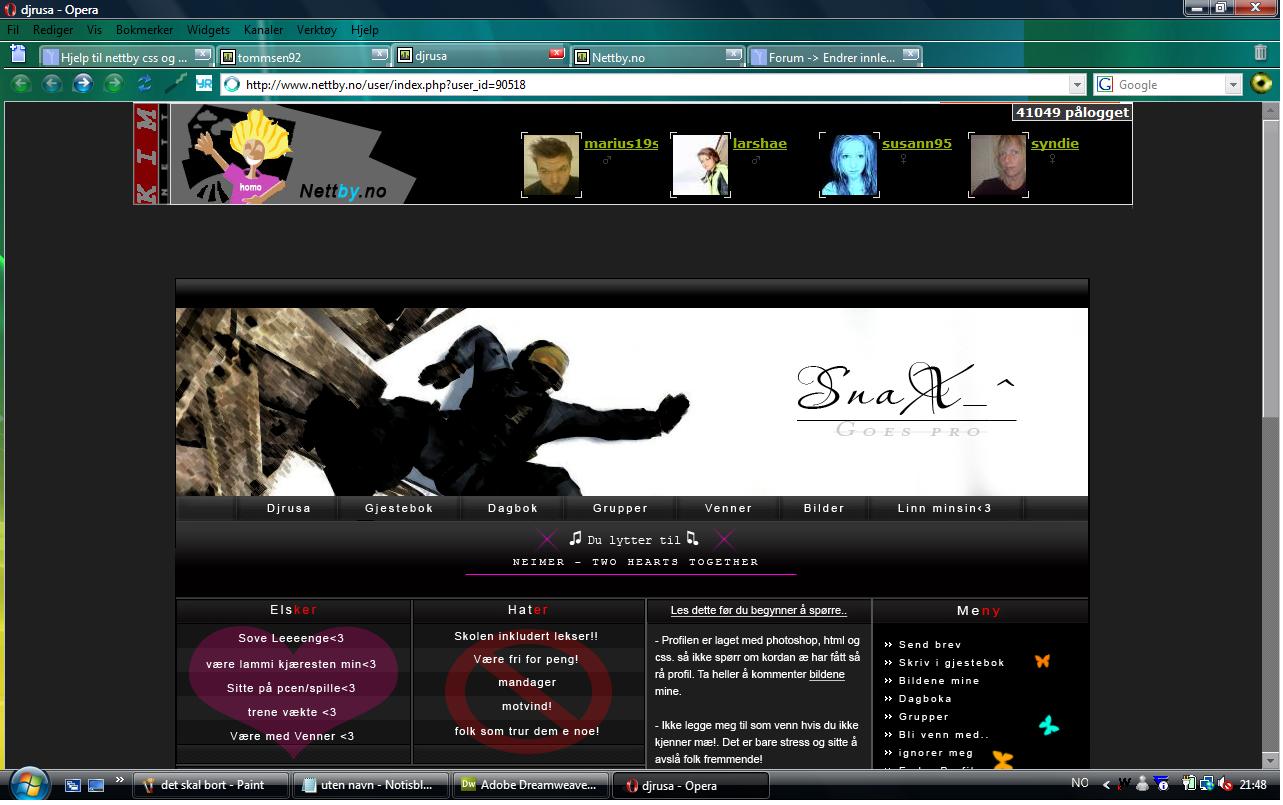The width and height of the screenshot is (1283, 805).
Task: Click the fast forward green arrow
Action: [x=113, y=84]
